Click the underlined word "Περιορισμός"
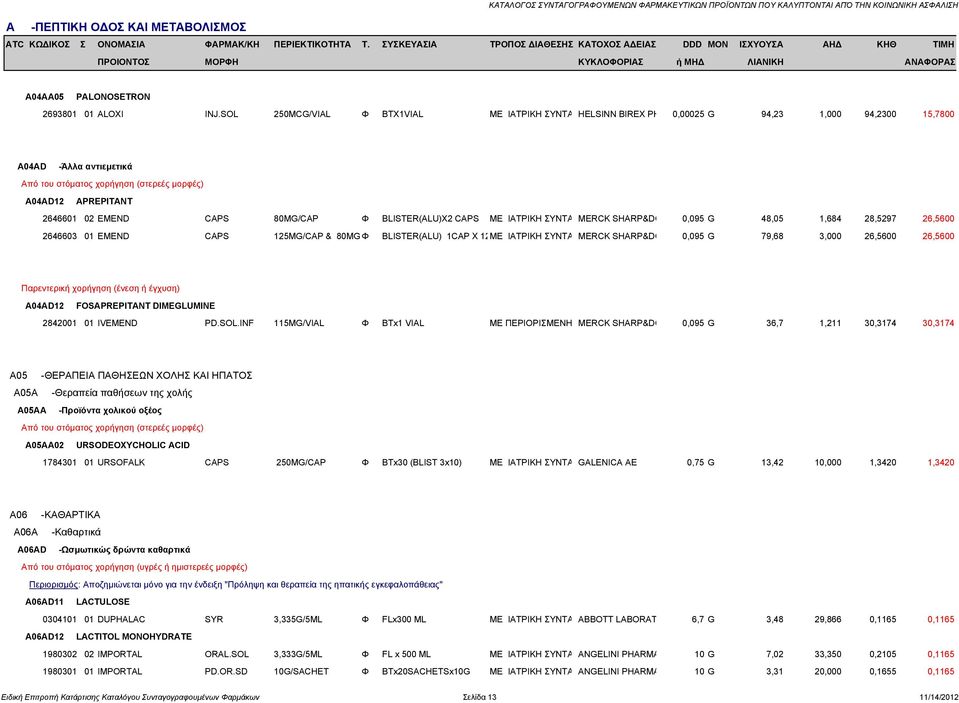This screenshot has width=959, height=703. pyautogui.click(x=54, y=585)
